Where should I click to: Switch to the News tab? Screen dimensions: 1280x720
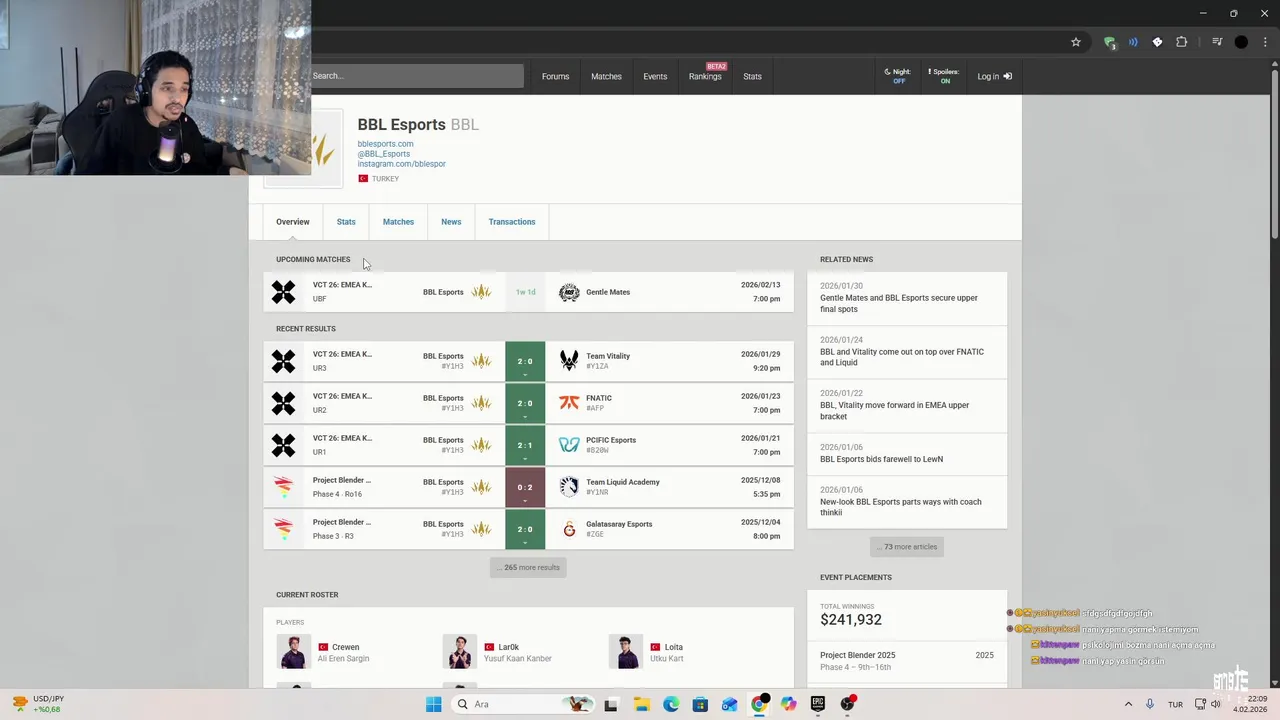click(451, 222)
